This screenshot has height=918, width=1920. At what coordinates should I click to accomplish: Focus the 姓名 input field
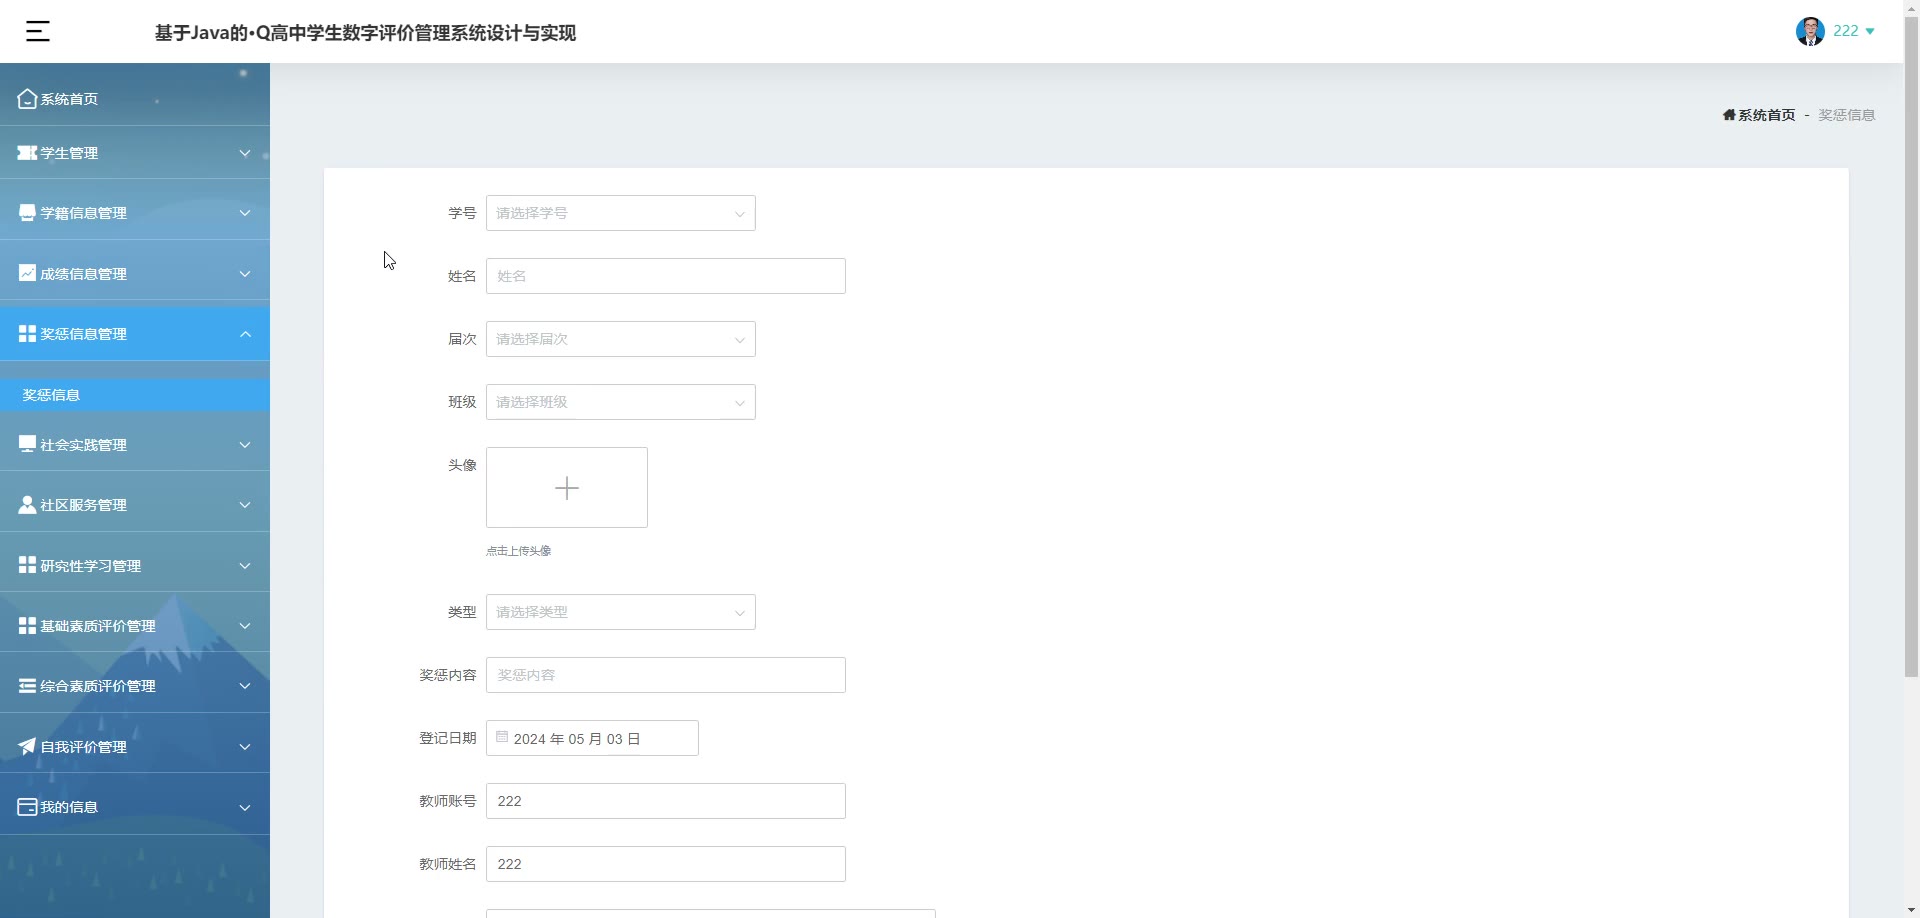[x=666, y=276]
